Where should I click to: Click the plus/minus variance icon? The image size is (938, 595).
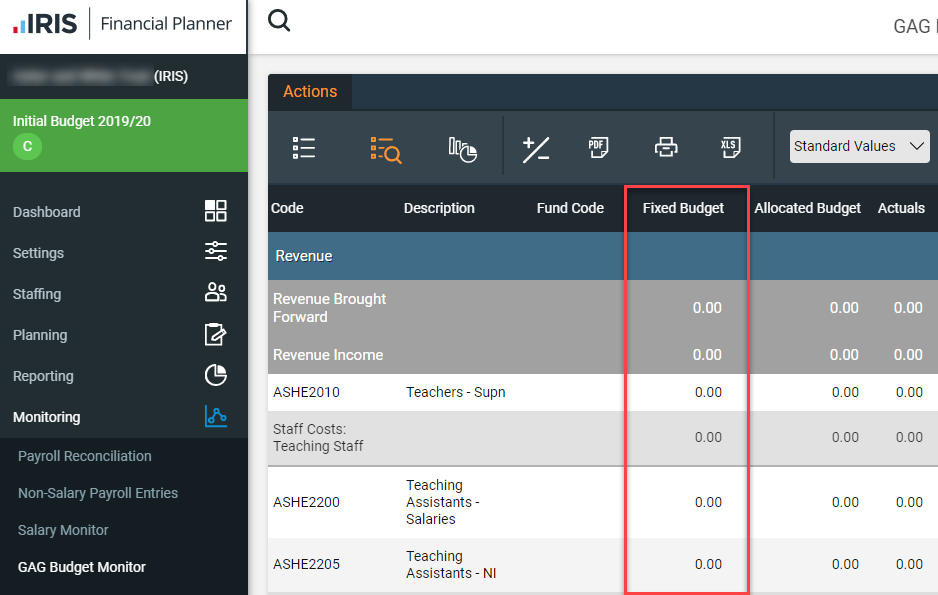(x=536, y=149)
